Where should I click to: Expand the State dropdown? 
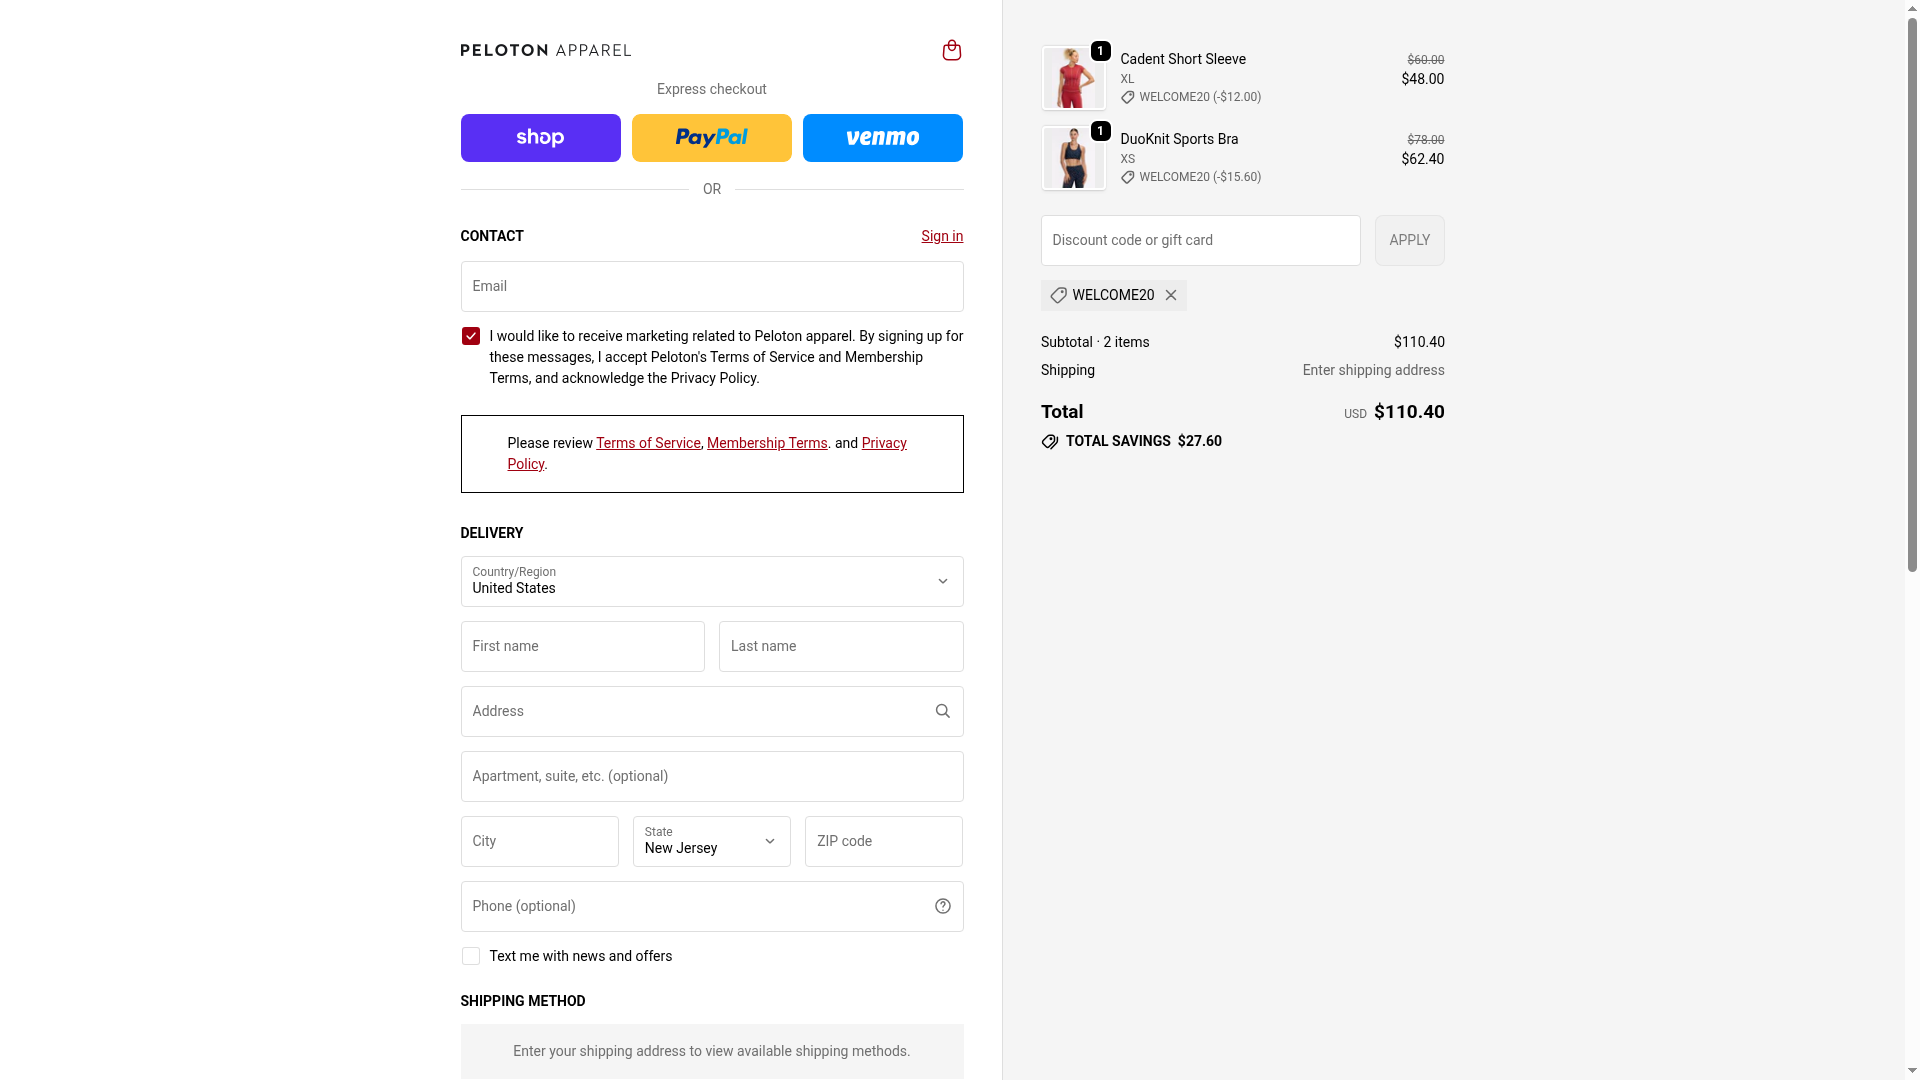tap(711, 841)
